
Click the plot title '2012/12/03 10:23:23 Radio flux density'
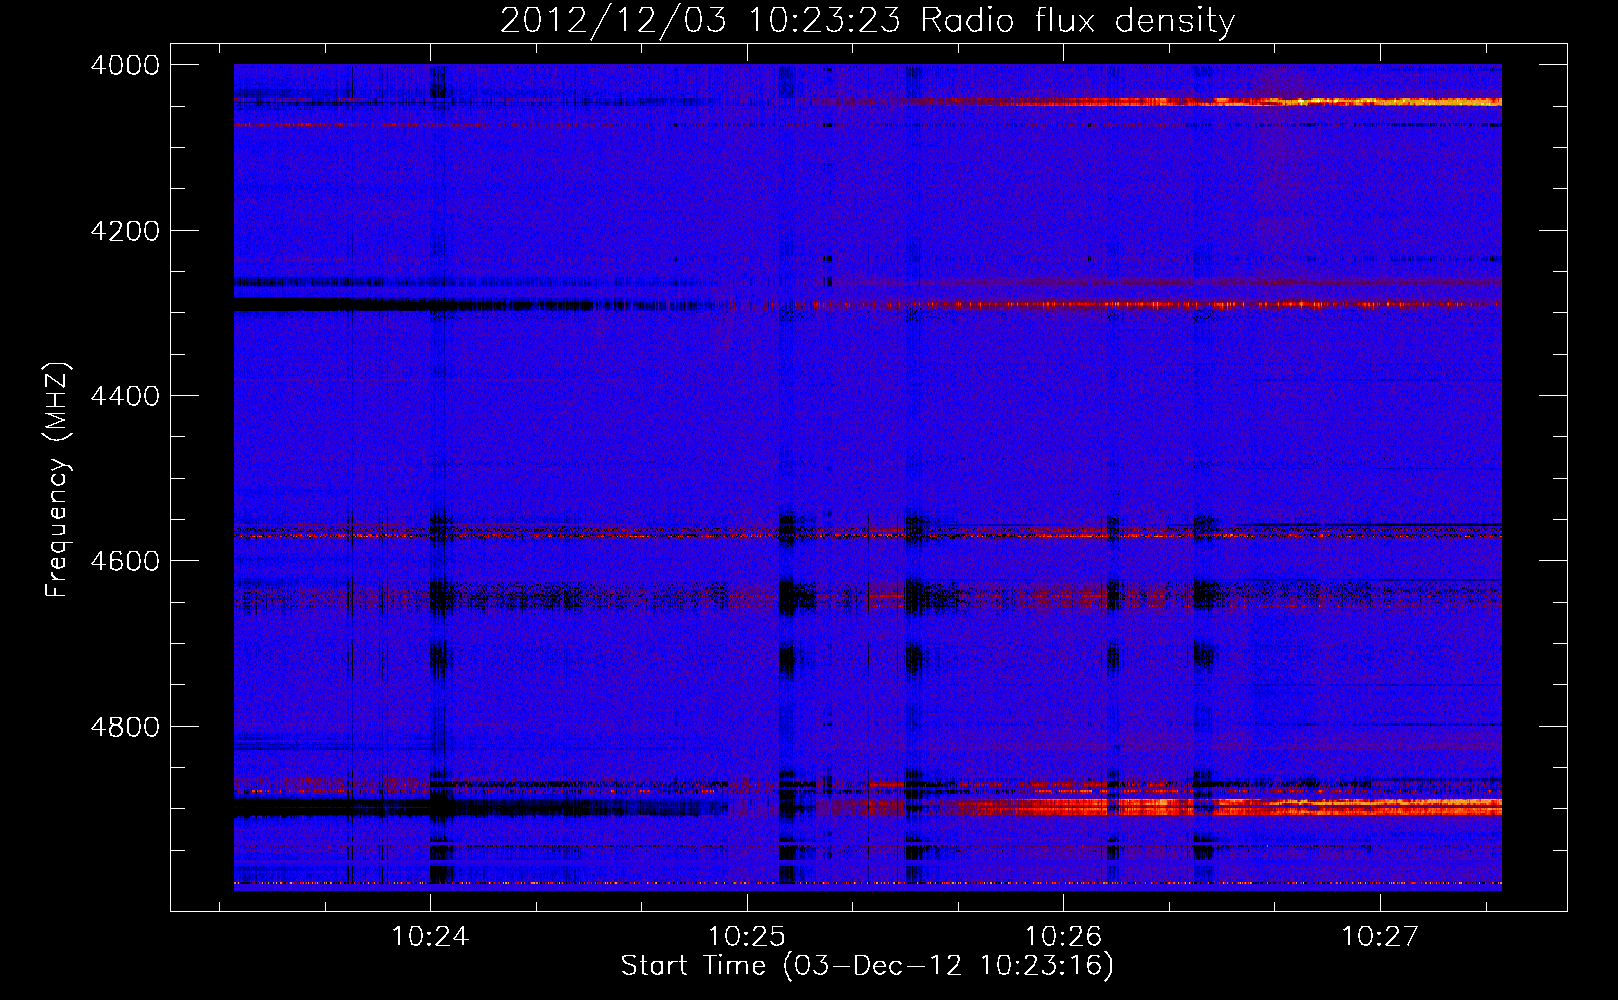click(867, 20)
